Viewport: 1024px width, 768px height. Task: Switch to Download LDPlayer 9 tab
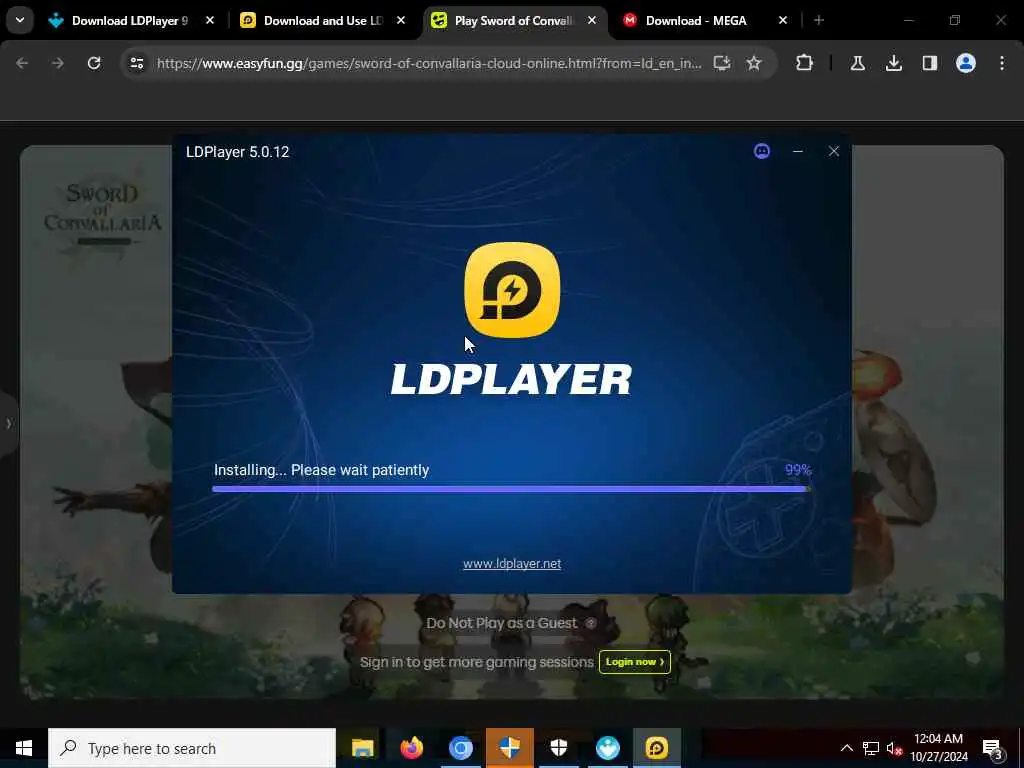click(x=130, y=21)
